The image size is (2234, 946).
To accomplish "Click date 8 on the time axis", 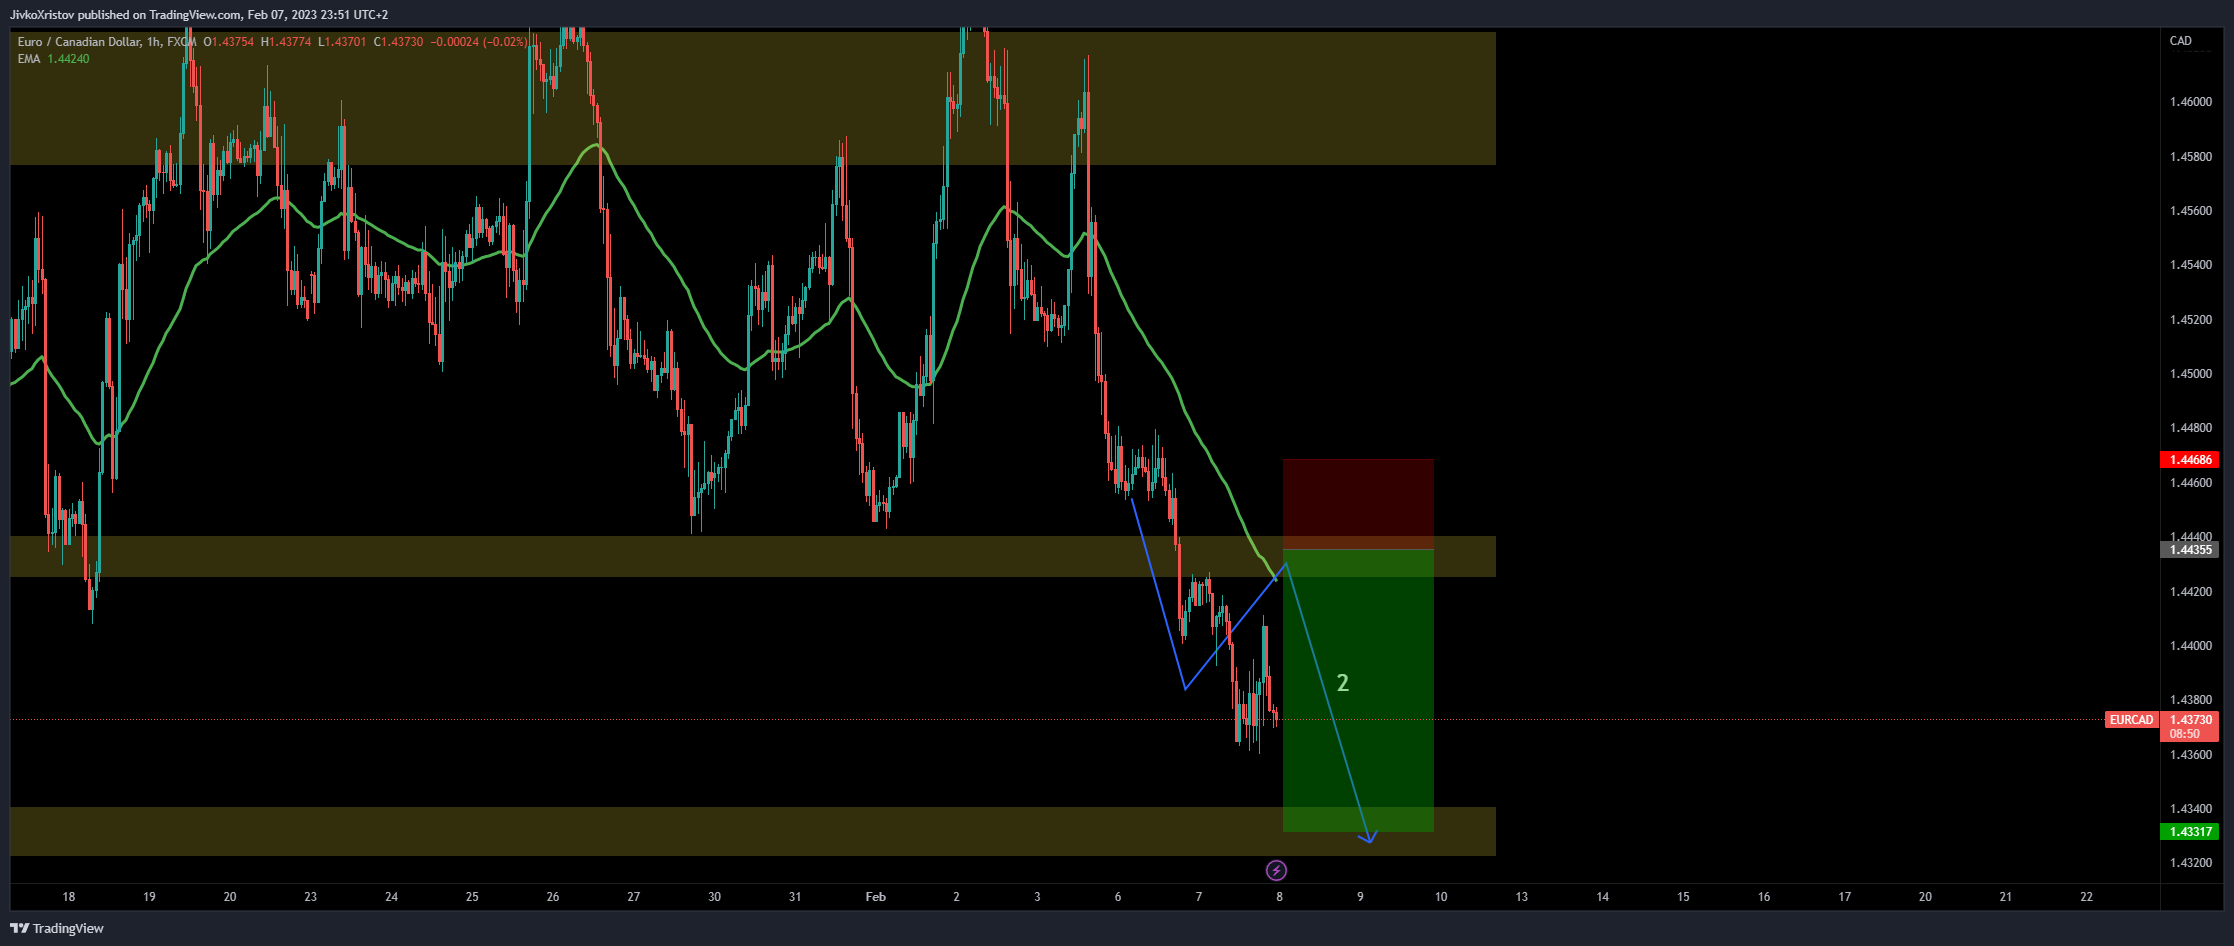I will pyautogui.click(x=1280, y=897).
